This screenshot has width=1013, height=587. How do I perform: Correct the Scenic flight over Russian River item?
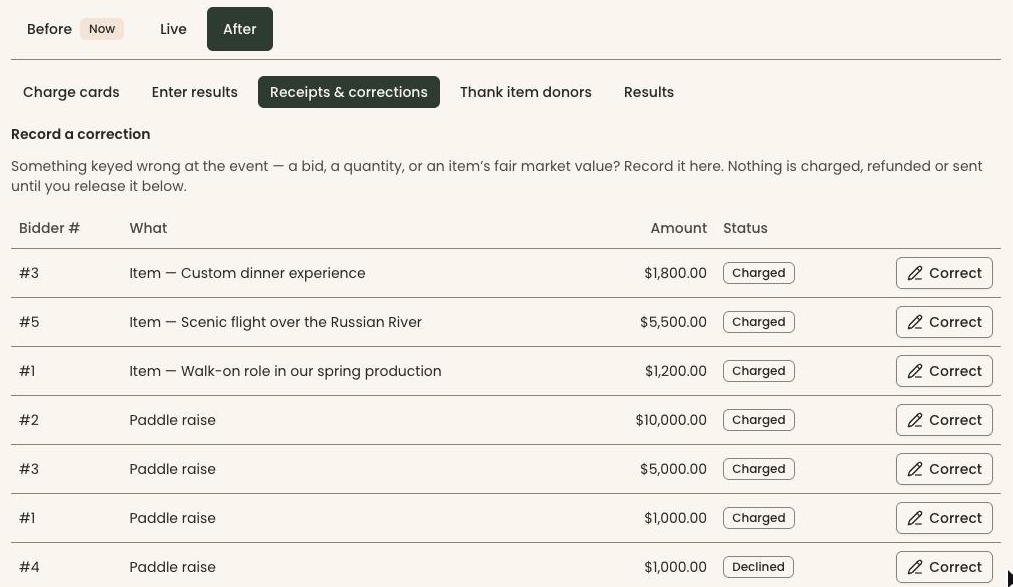click(x=944, y=322)
